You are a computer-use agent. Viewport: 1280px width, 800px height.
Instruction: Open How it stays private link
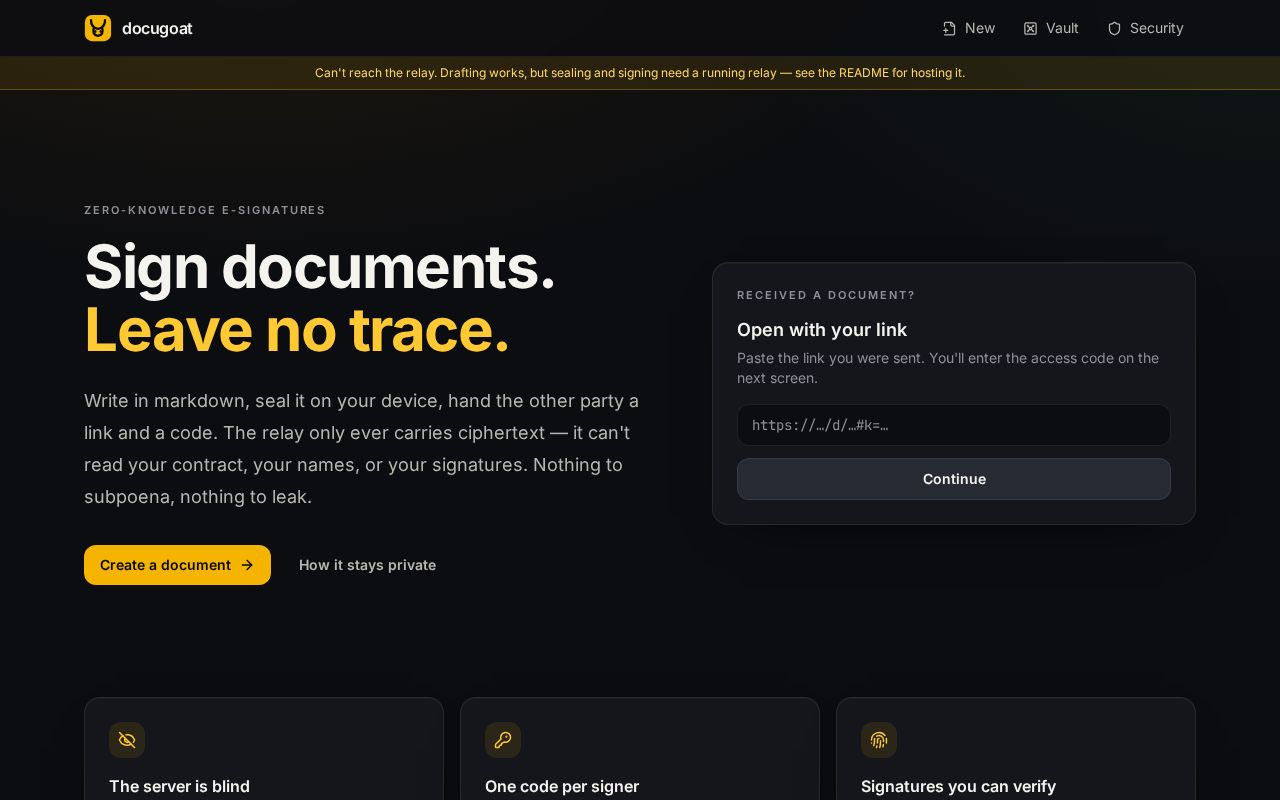(367, 565)
